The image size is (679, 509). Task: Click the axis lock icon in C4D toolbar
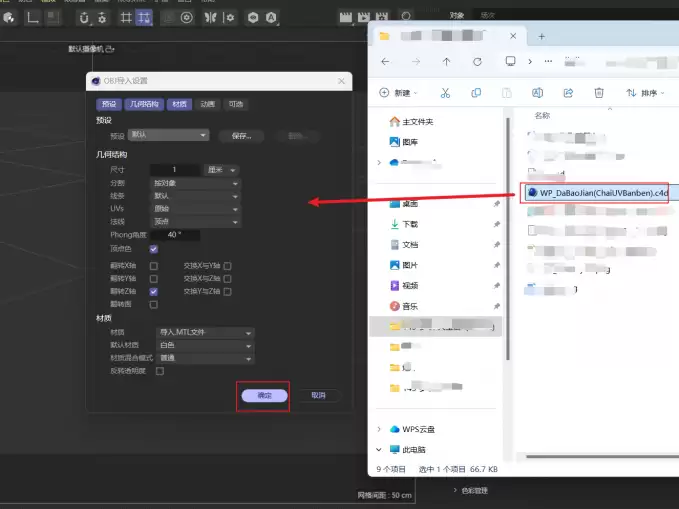(32, 18)
